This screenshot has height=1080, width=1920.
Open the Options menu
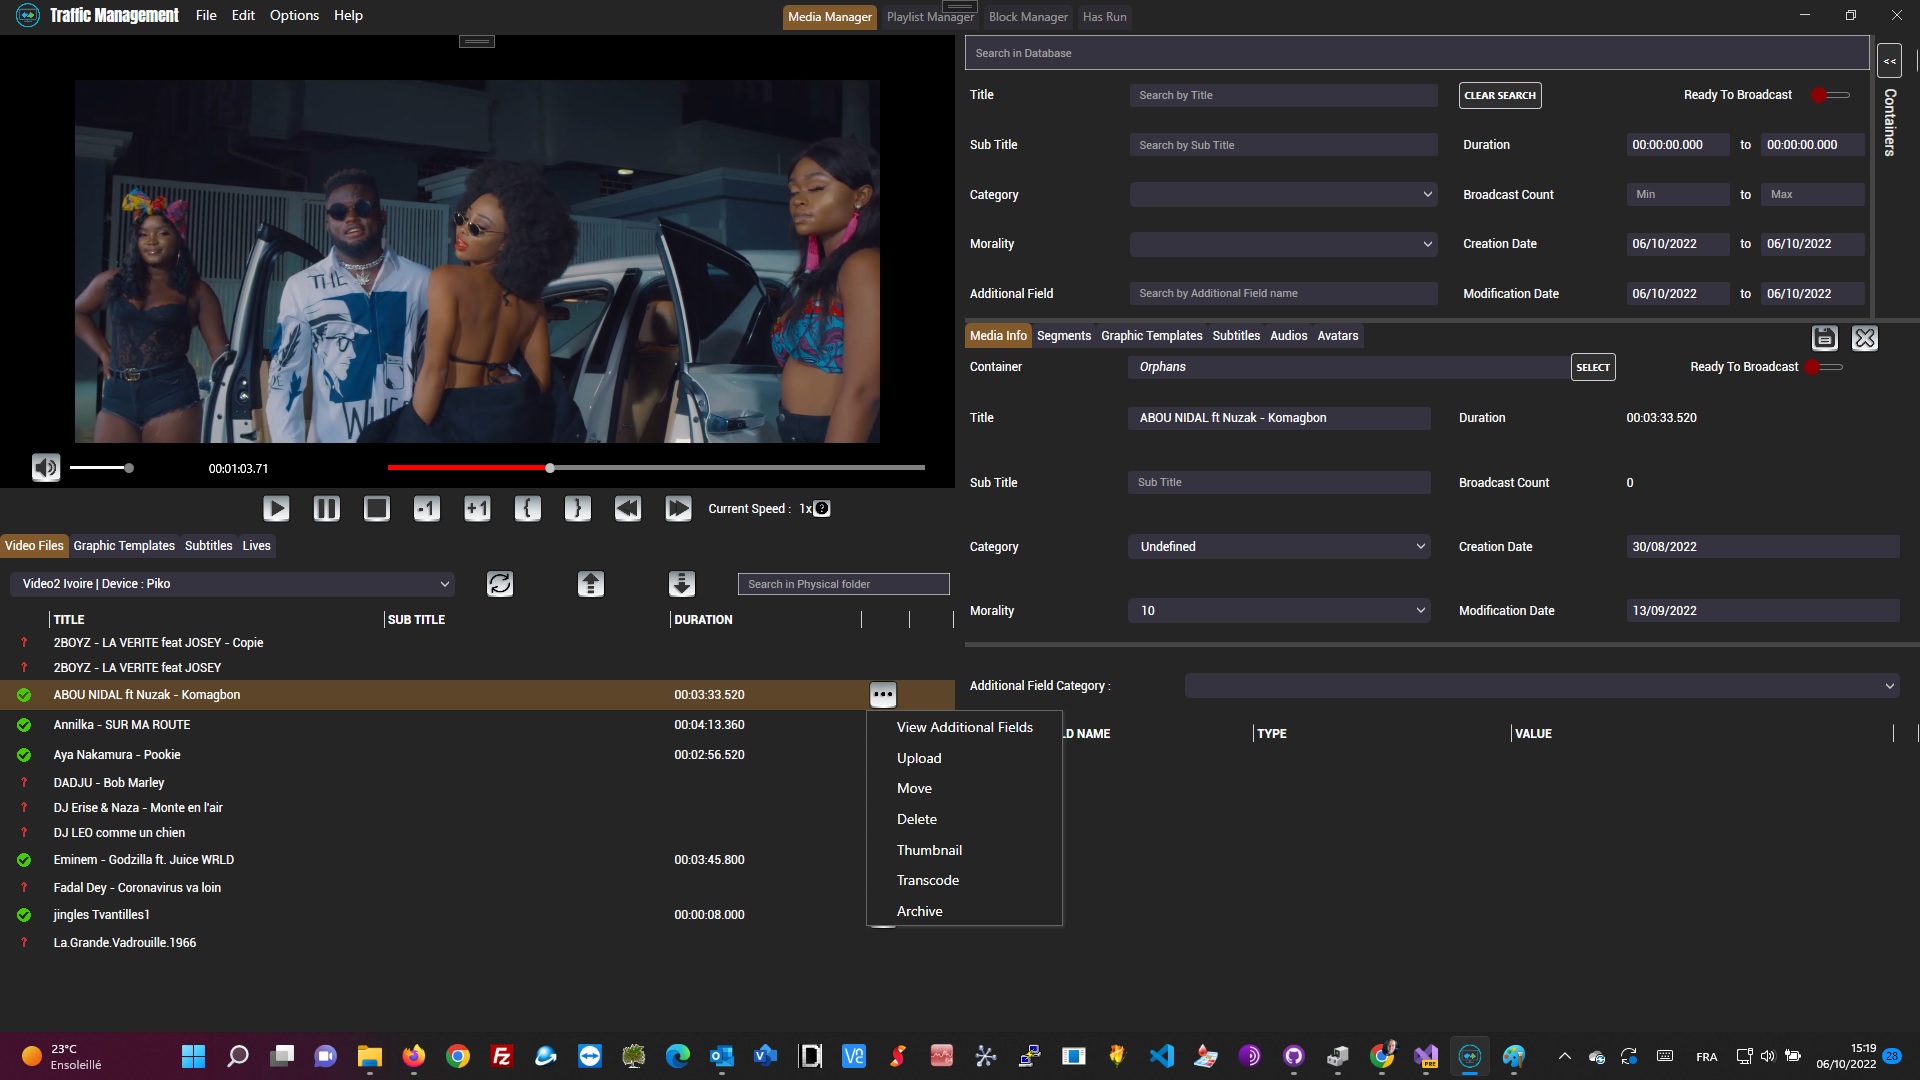[294, 15]
